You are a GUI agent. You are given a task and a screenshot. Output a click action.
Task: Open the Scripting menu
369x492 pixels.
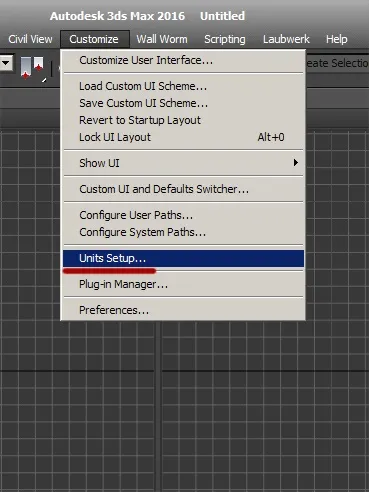pos(225,39)
